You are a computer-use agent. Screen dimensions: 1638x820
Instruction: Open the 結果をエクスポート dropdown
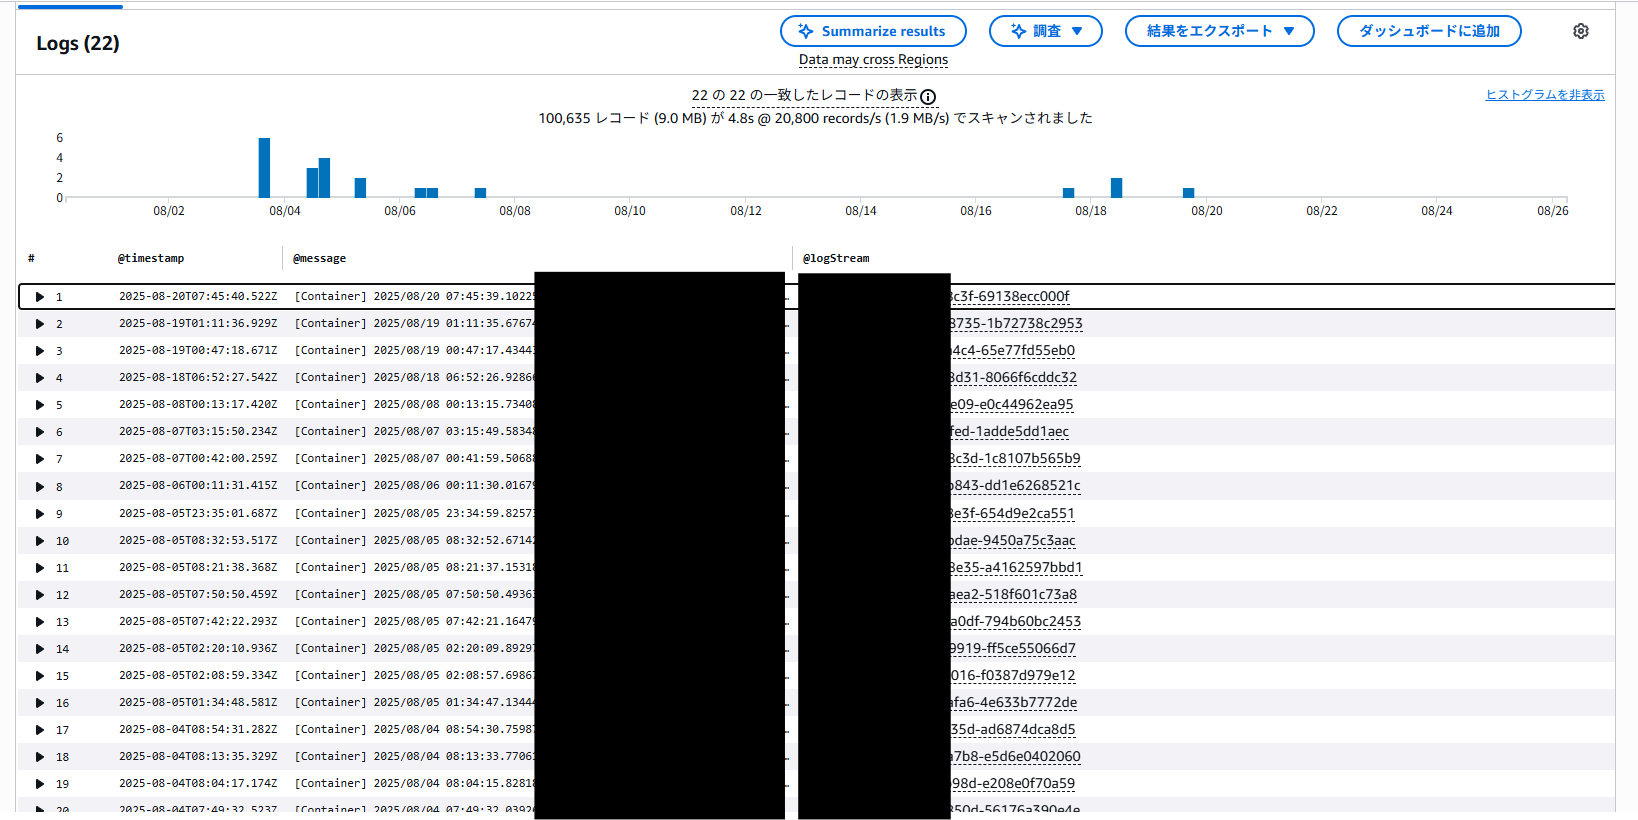[1219, 31]
